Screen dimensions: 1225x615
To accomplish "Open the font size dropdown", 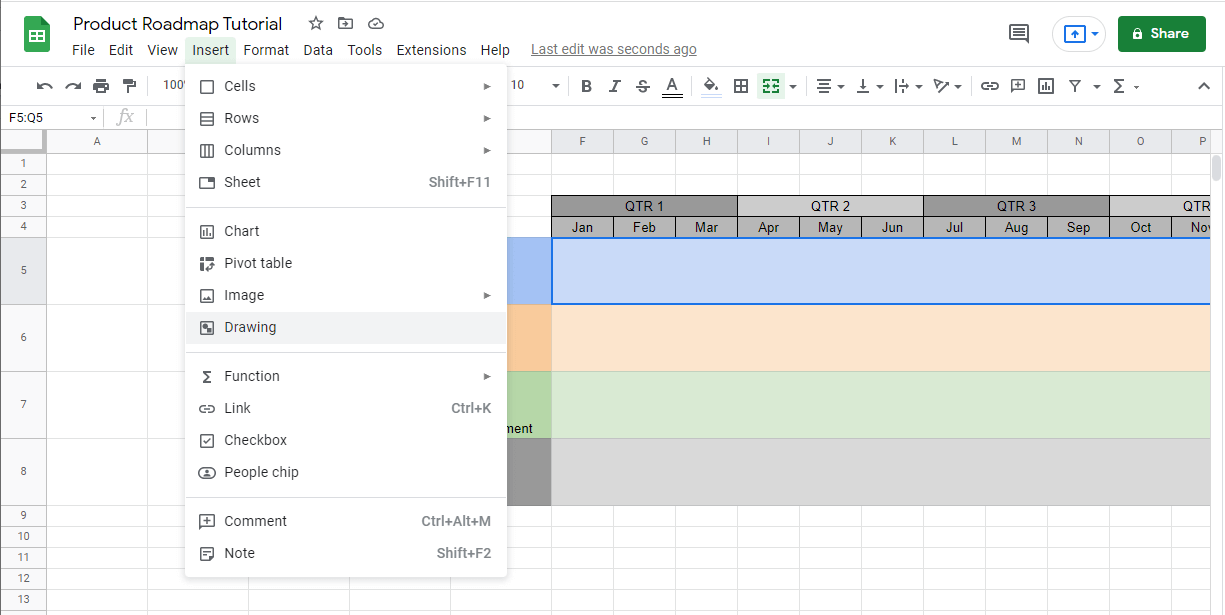I will 555,86.
